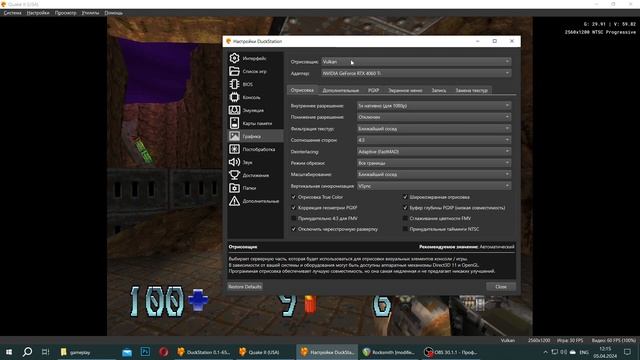The width and height of the screenshot is (640, 360).
Task: Open the Отрисовщик Vulkan dropdown
Action: [x=416, y=62]
